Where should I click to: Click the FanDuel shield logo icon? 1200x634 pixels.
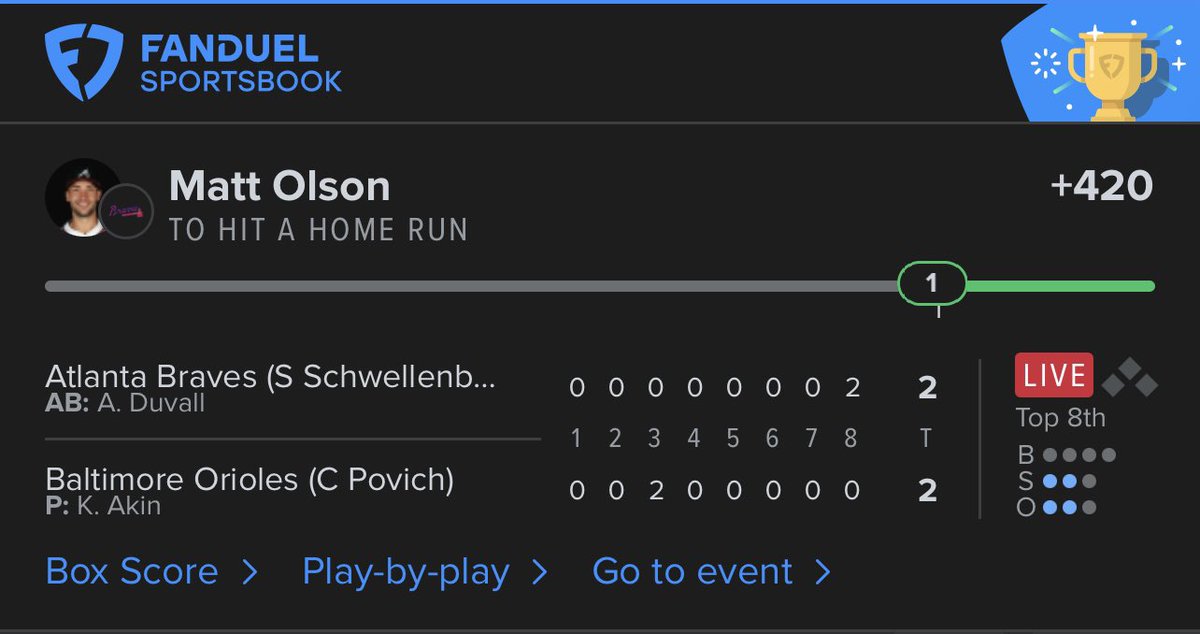[84, 63]
